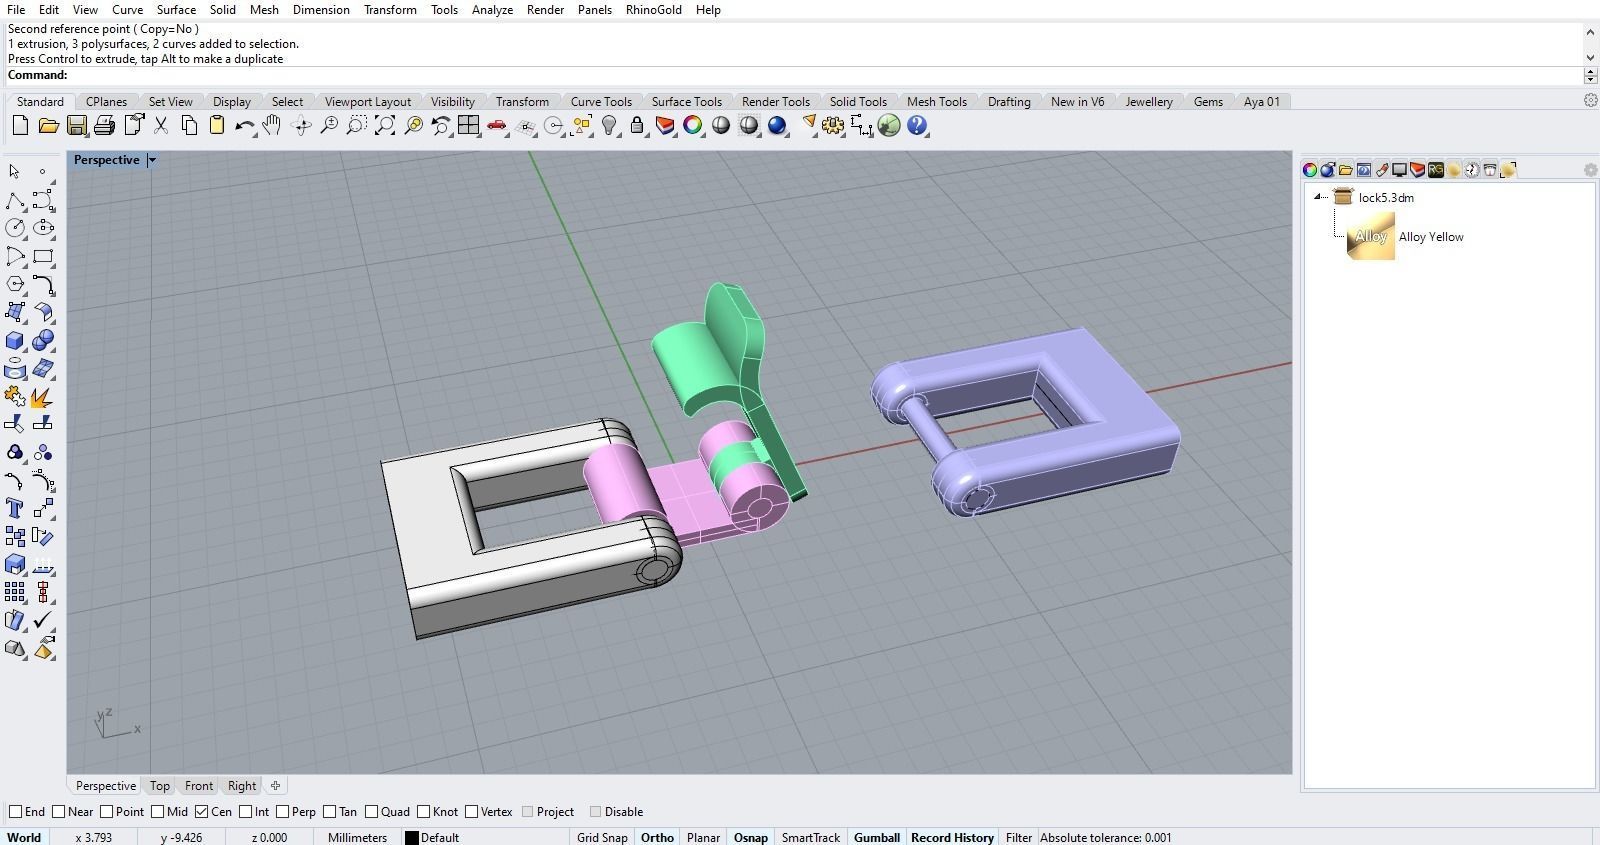Viewport: 1600px width, 845px height.
Task: Click the black Default layer color swatch
Action: click(411, 838)
